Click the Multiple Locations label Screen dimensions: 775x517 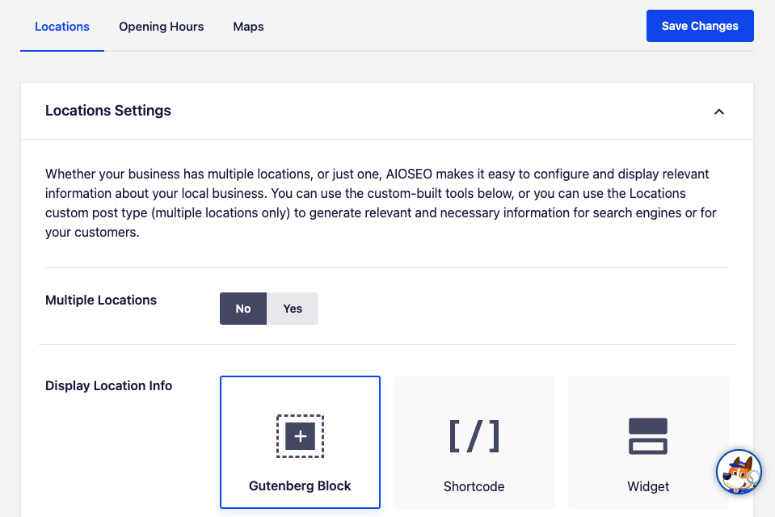click(x=101, y=300)
